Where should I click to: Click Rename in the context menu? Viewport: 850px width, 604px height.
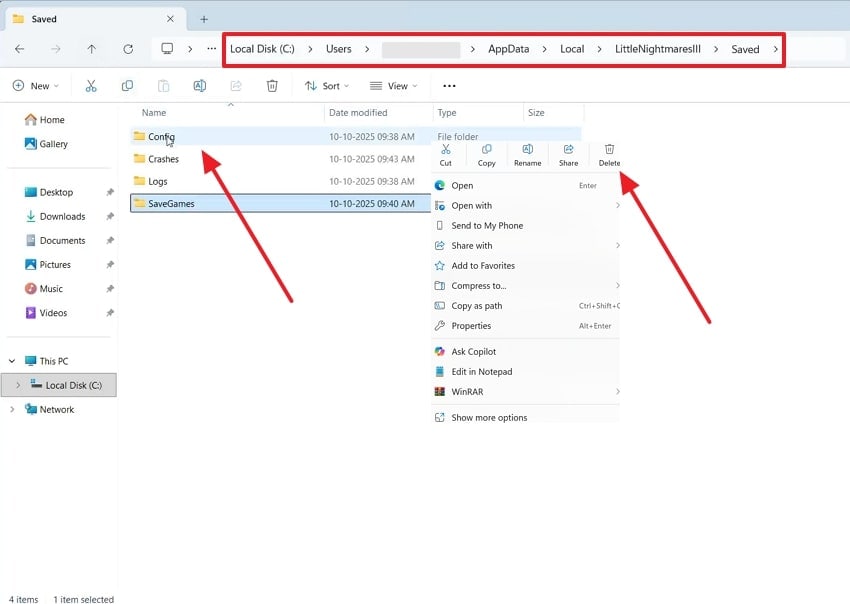pos(527,155)
